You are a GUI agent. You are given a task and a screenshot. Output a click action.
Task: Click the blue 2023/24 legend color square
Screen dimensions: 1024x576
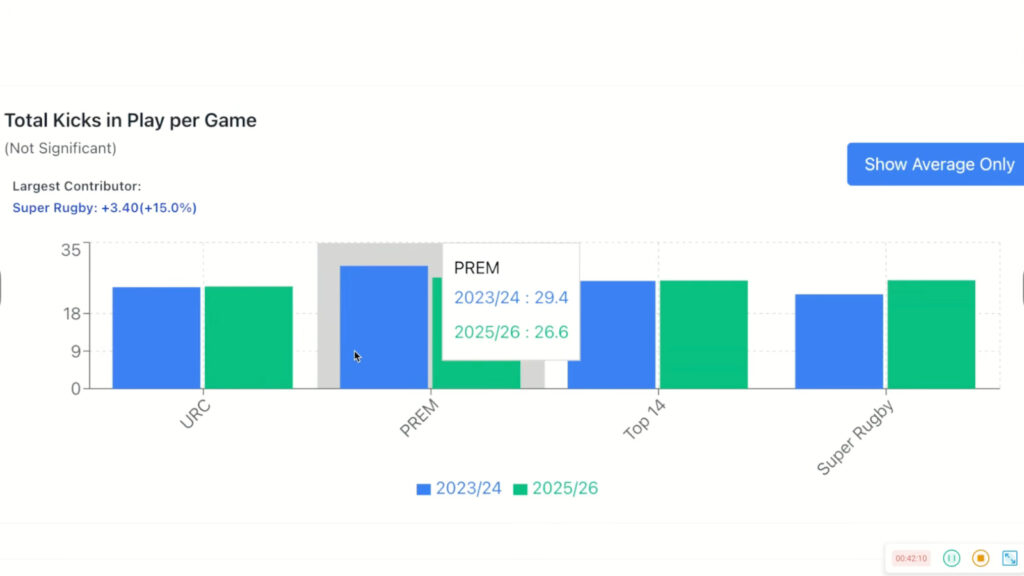[424, 489]
